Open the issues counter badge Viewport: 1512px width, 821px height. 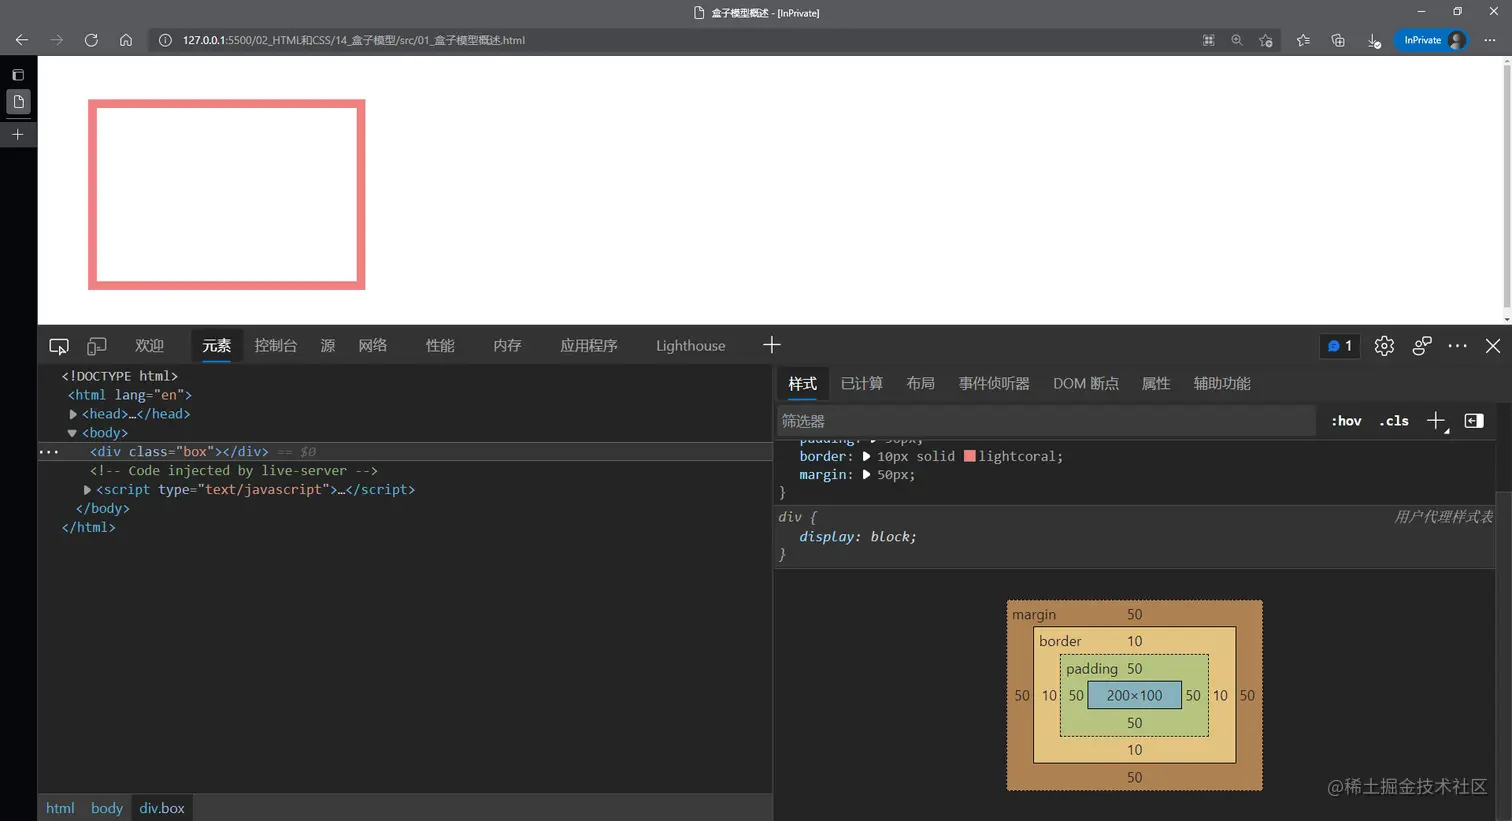tap(1340, 346)
